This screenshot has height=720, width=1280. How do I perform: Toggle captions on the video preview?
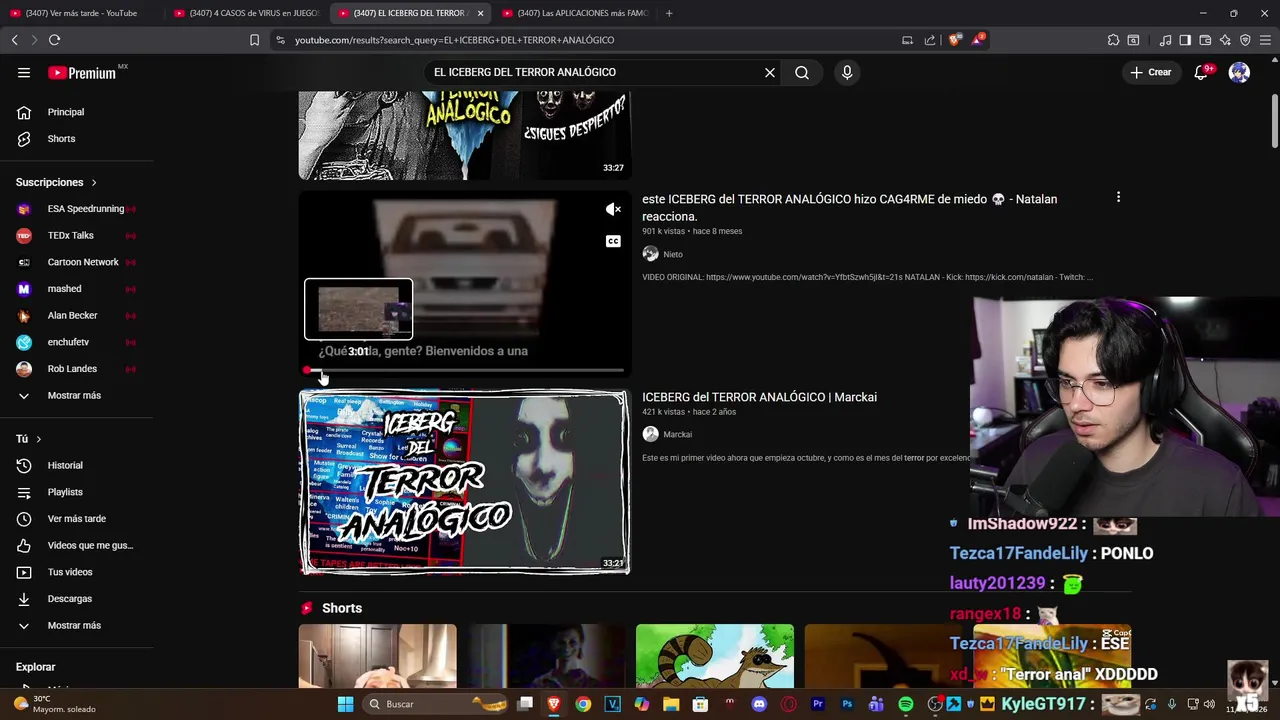tap(613, 241)
